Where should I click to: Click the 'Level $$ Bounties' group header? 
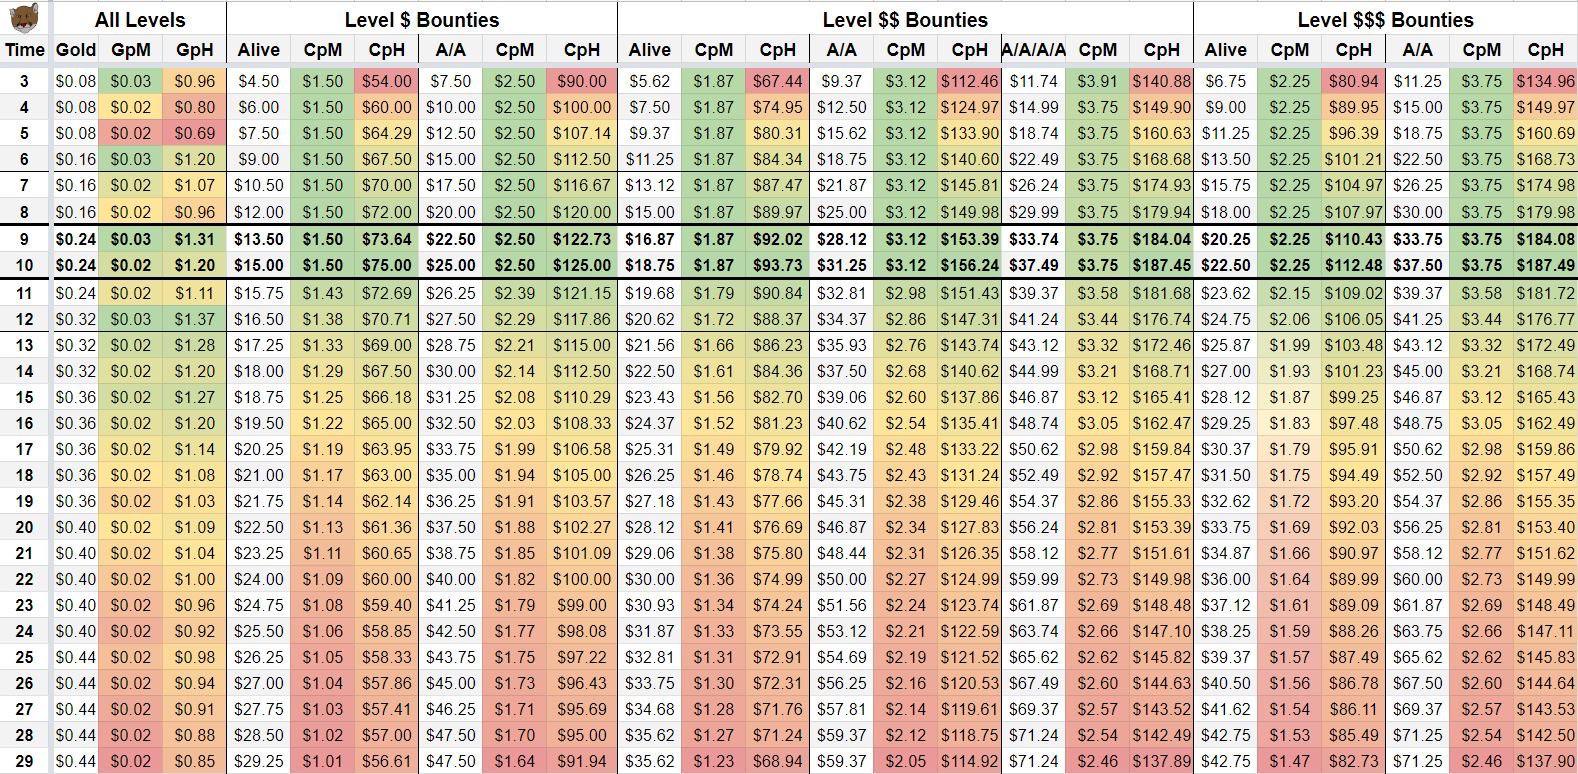point(904,20)
